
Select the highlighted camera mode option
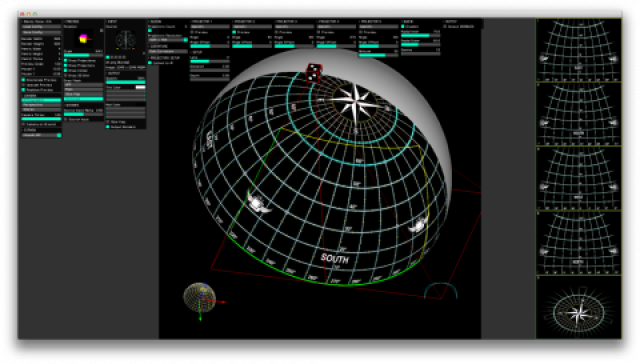(41, 100)
